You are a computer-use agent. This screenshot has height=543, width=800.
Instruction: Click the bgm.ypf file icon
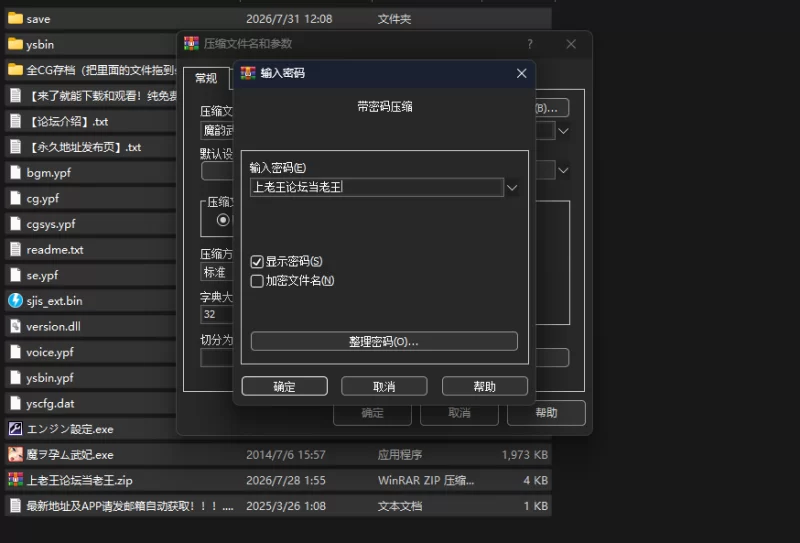[x=15, y=172]
